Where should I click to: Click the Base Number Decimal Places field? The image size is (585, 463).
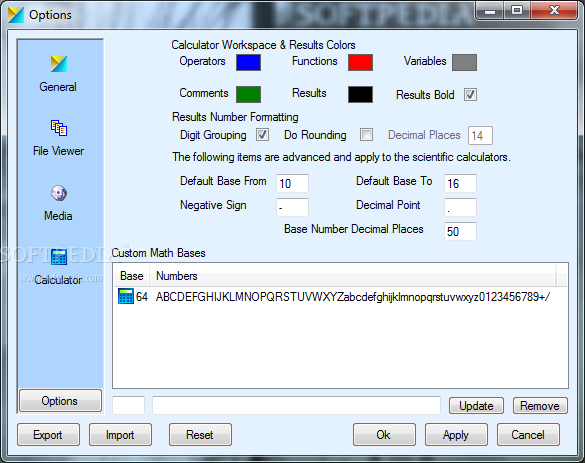click(x=460, y=231)
